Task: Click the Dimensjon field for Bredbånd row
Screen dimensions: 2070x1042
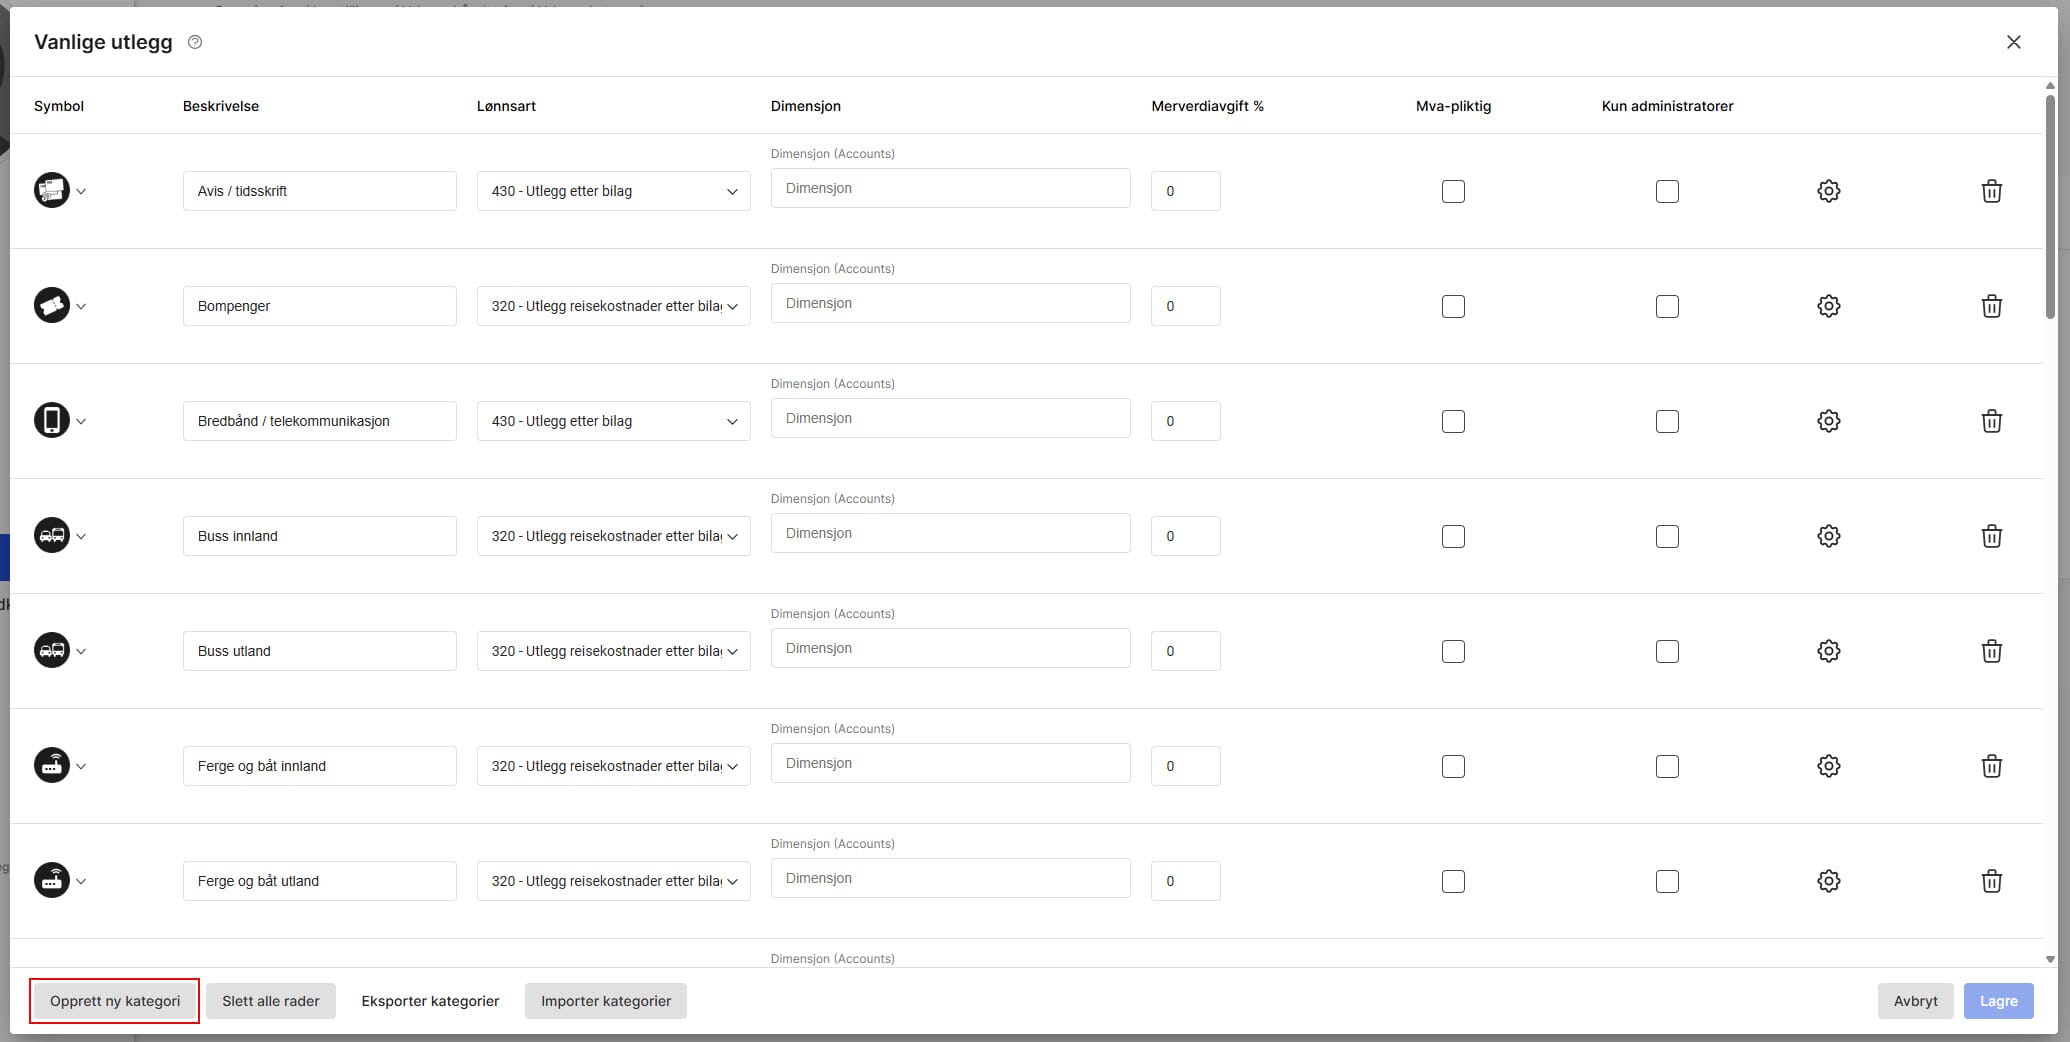Action: 950,418
